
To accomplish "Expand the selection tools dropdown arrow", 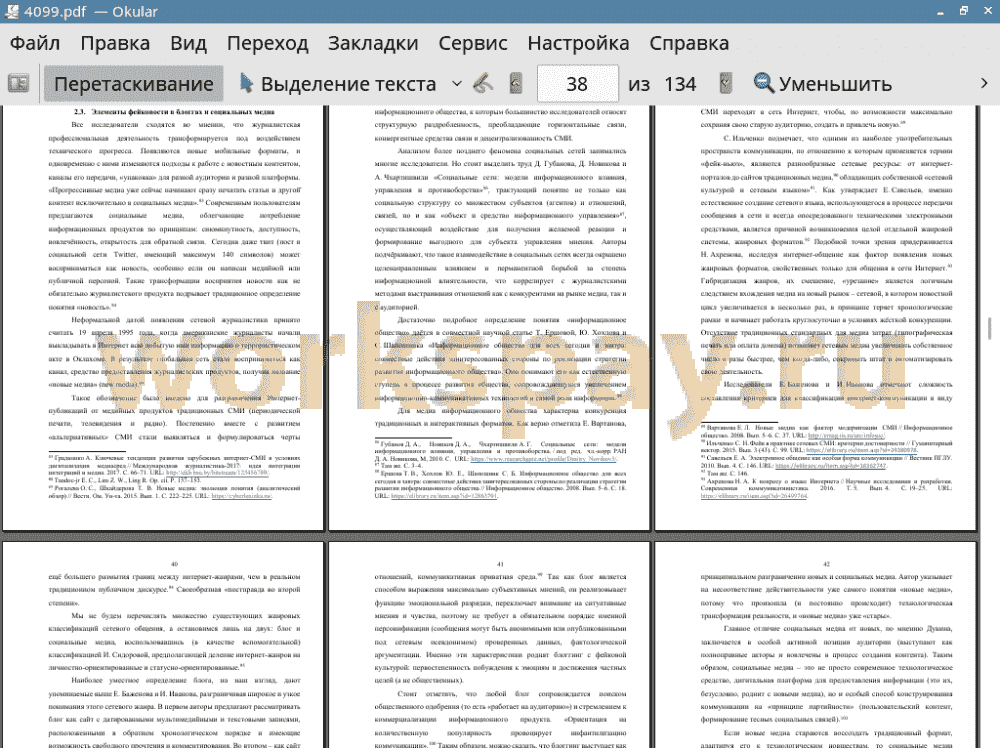I will (457, 84).
